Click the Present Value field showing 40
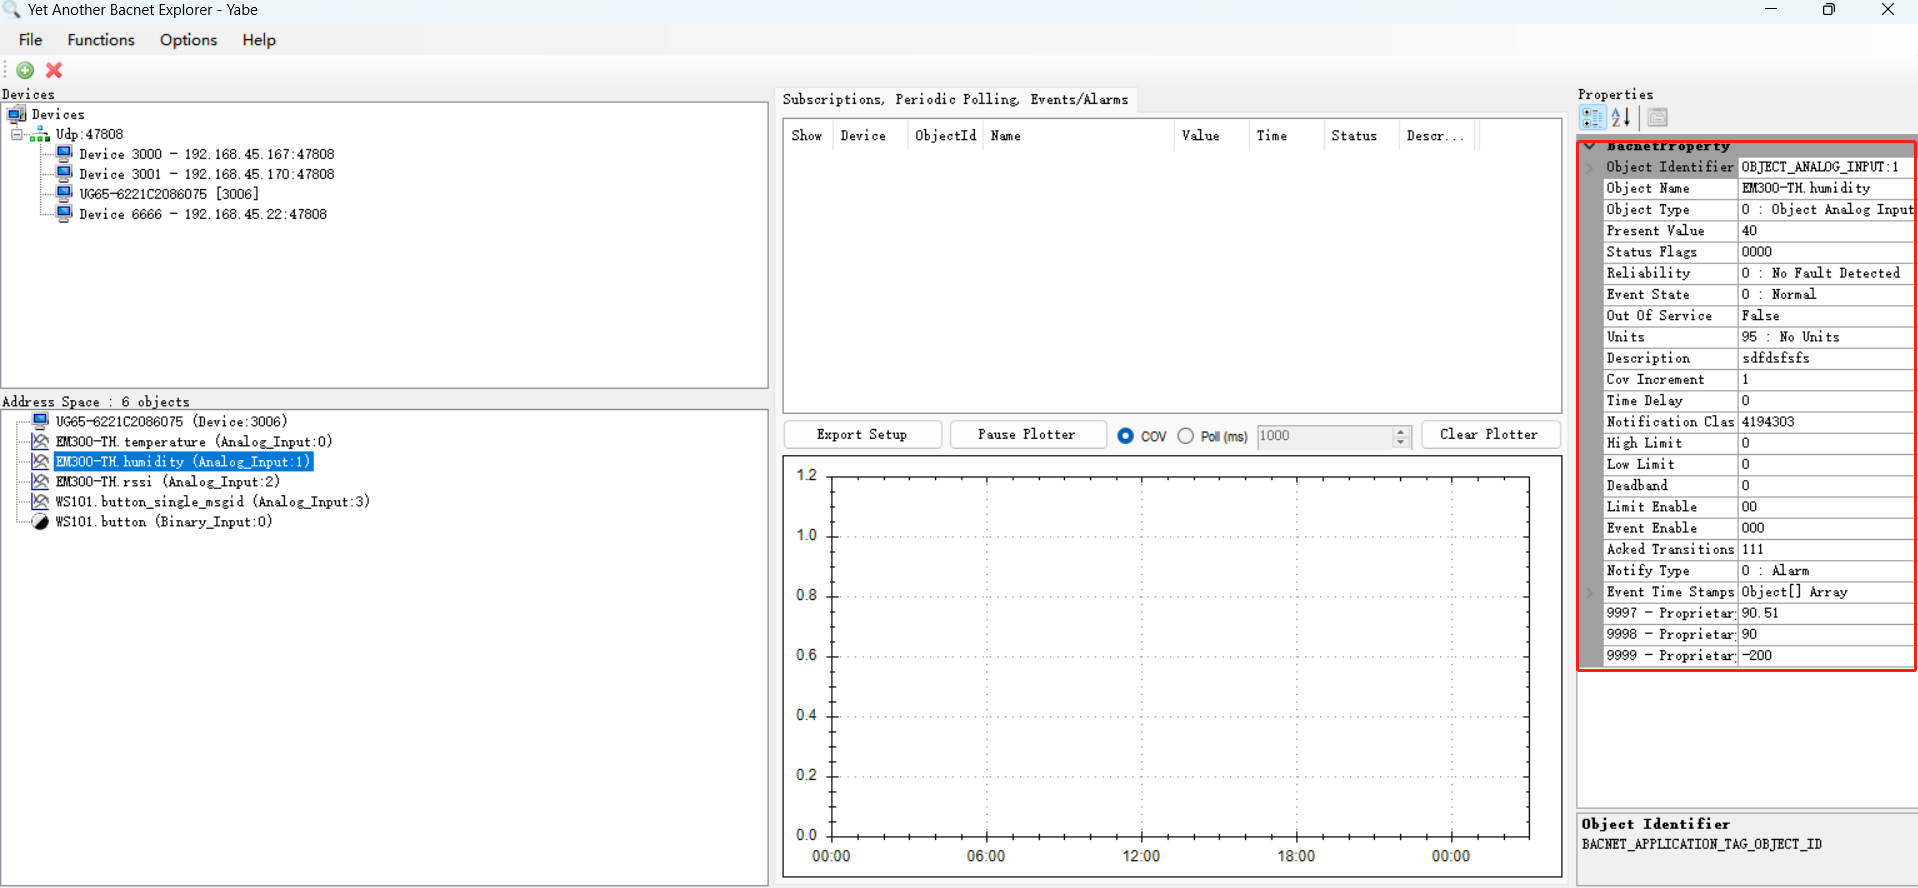 point(1825,231)
